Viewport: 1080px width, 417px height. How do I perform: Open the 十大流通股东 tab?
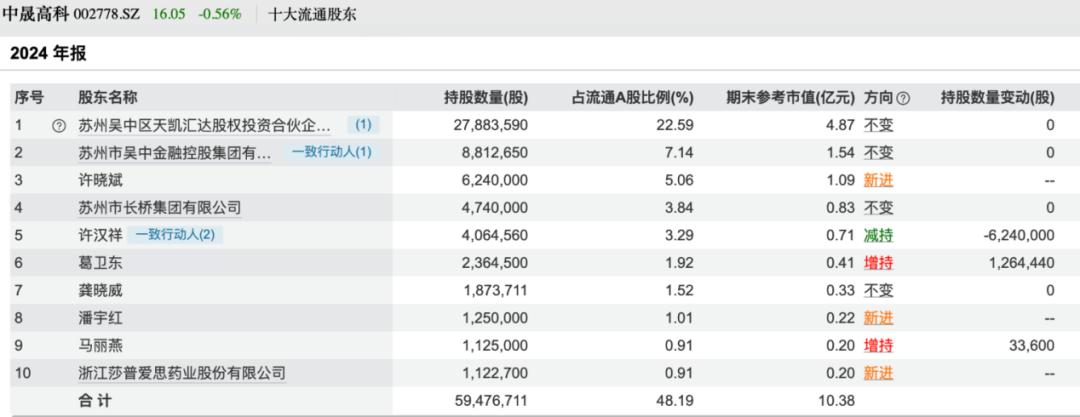312,15
